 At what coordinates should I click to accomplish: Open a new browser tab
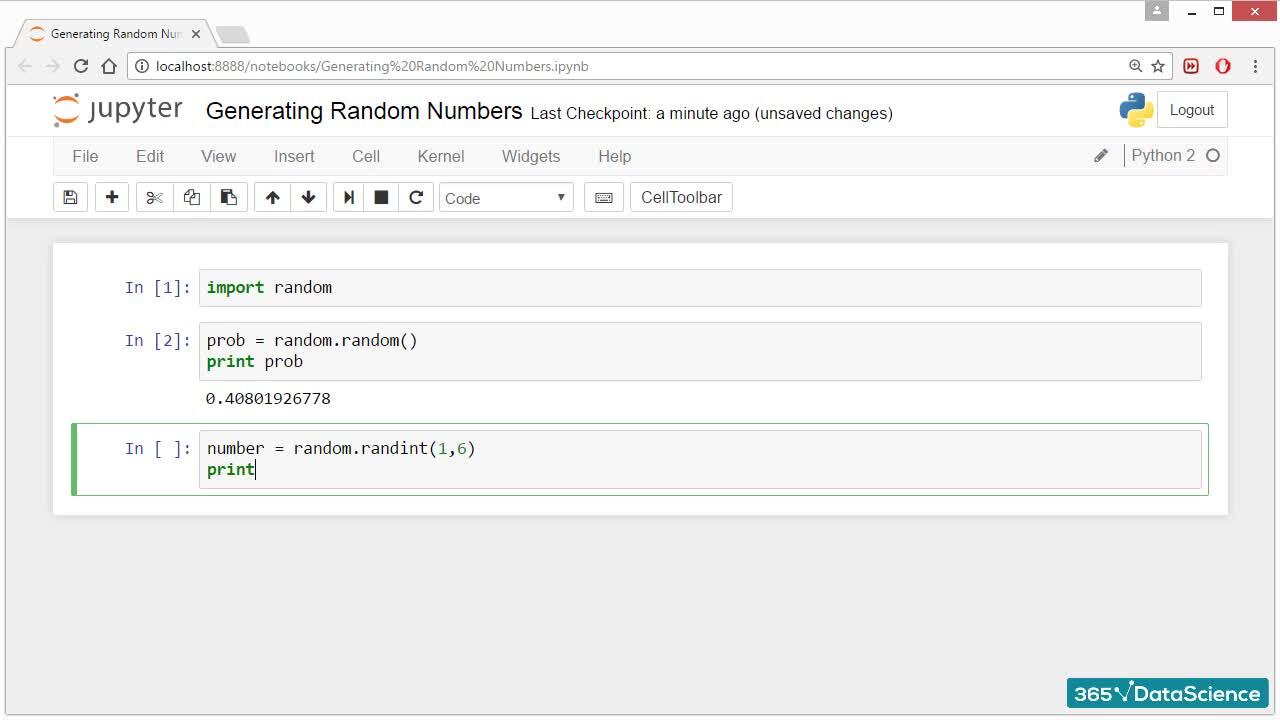click(x=232, y=35)
